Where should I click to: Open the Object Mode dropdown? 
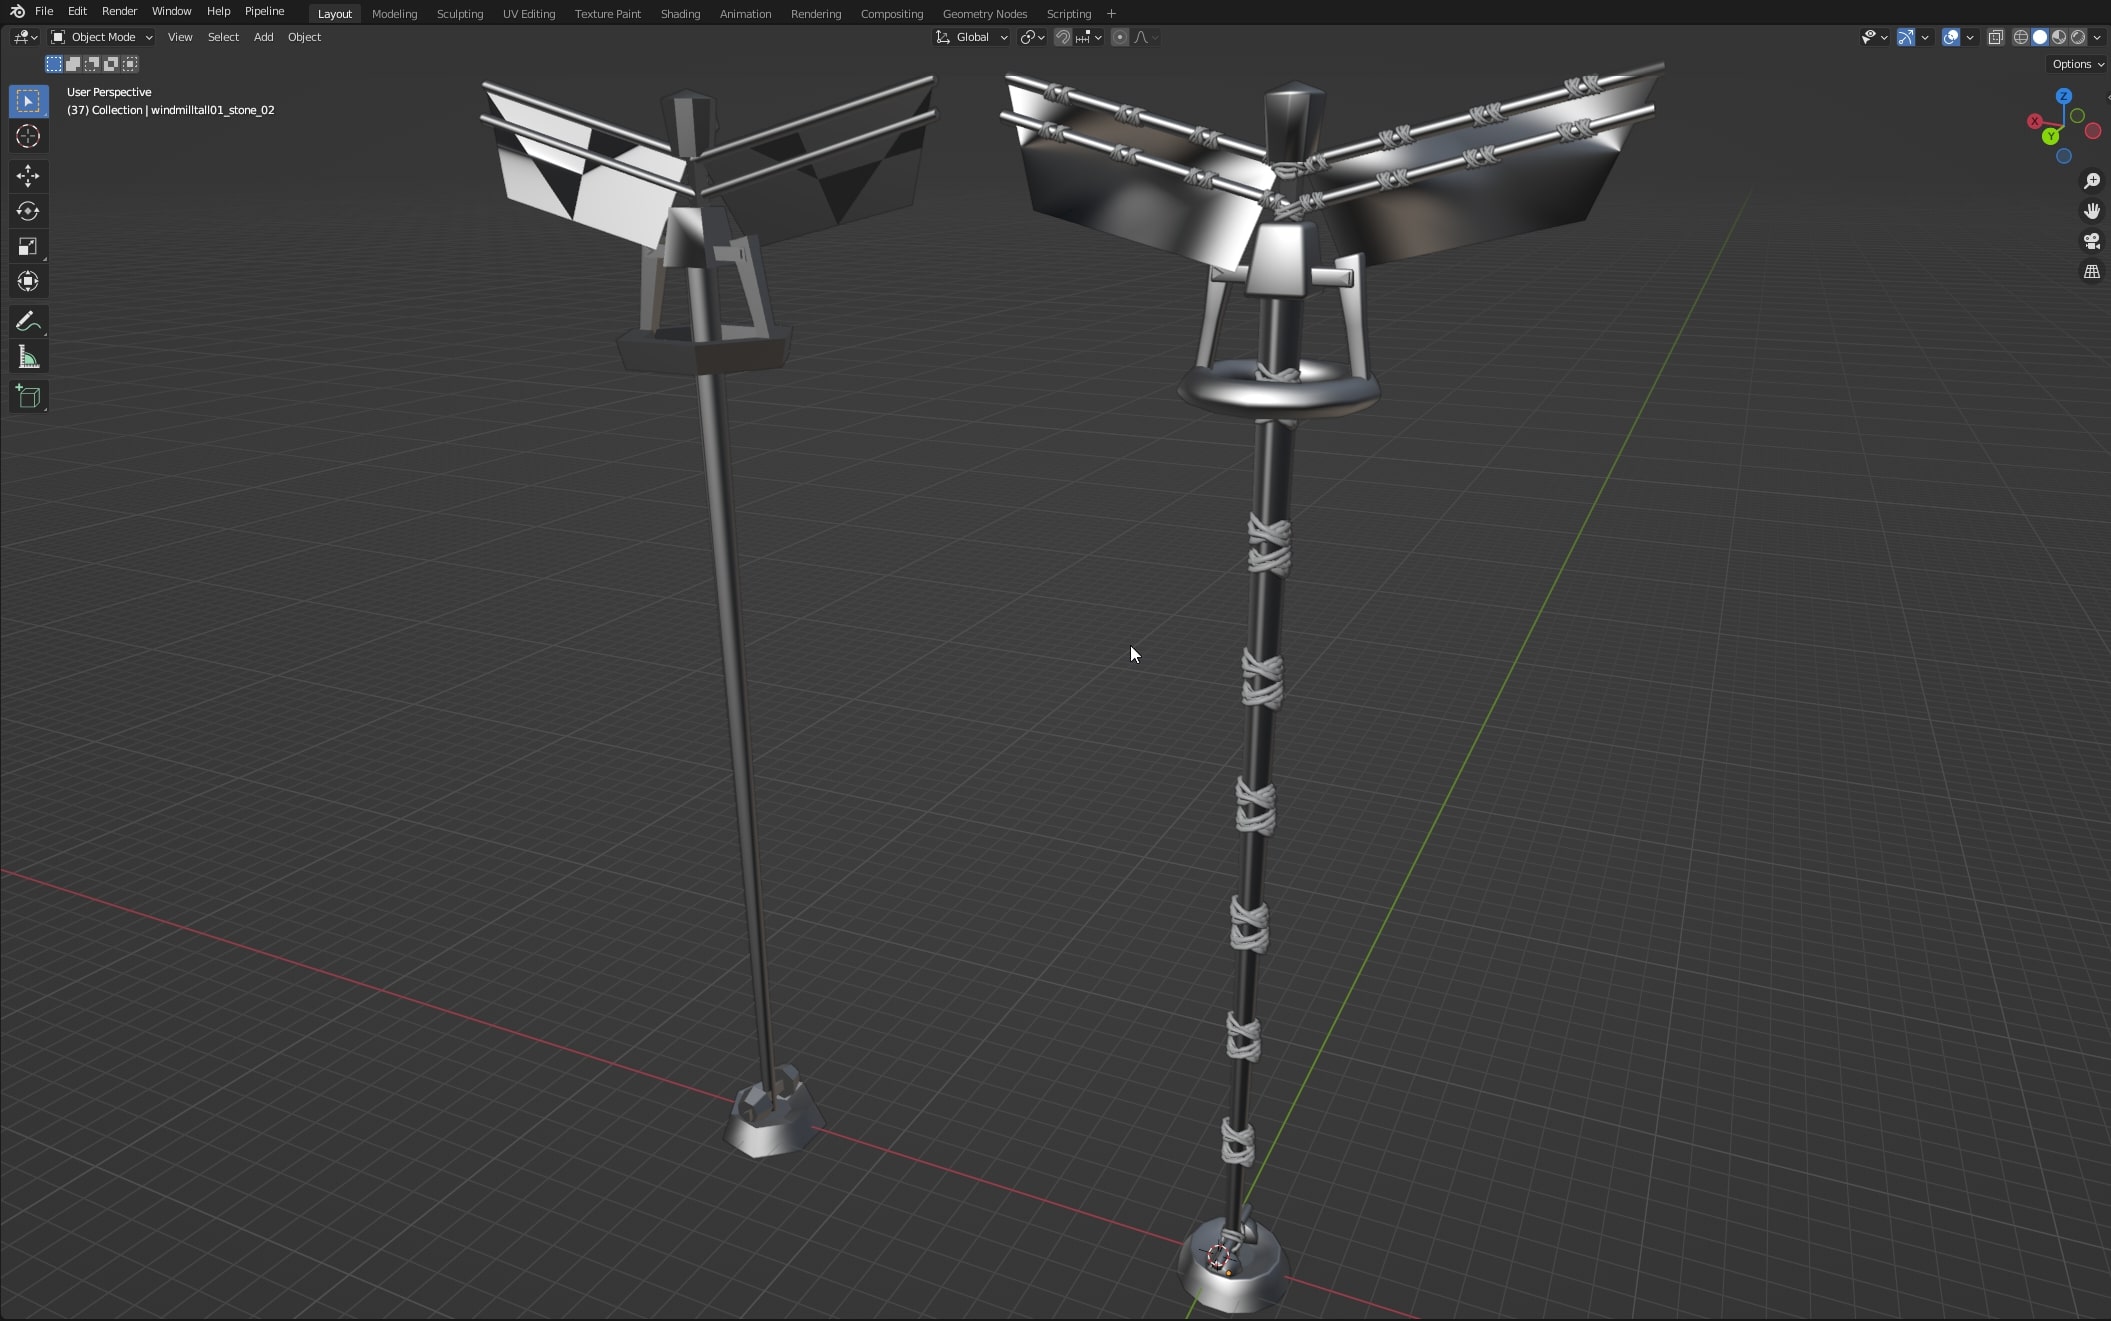click(102, 37)
